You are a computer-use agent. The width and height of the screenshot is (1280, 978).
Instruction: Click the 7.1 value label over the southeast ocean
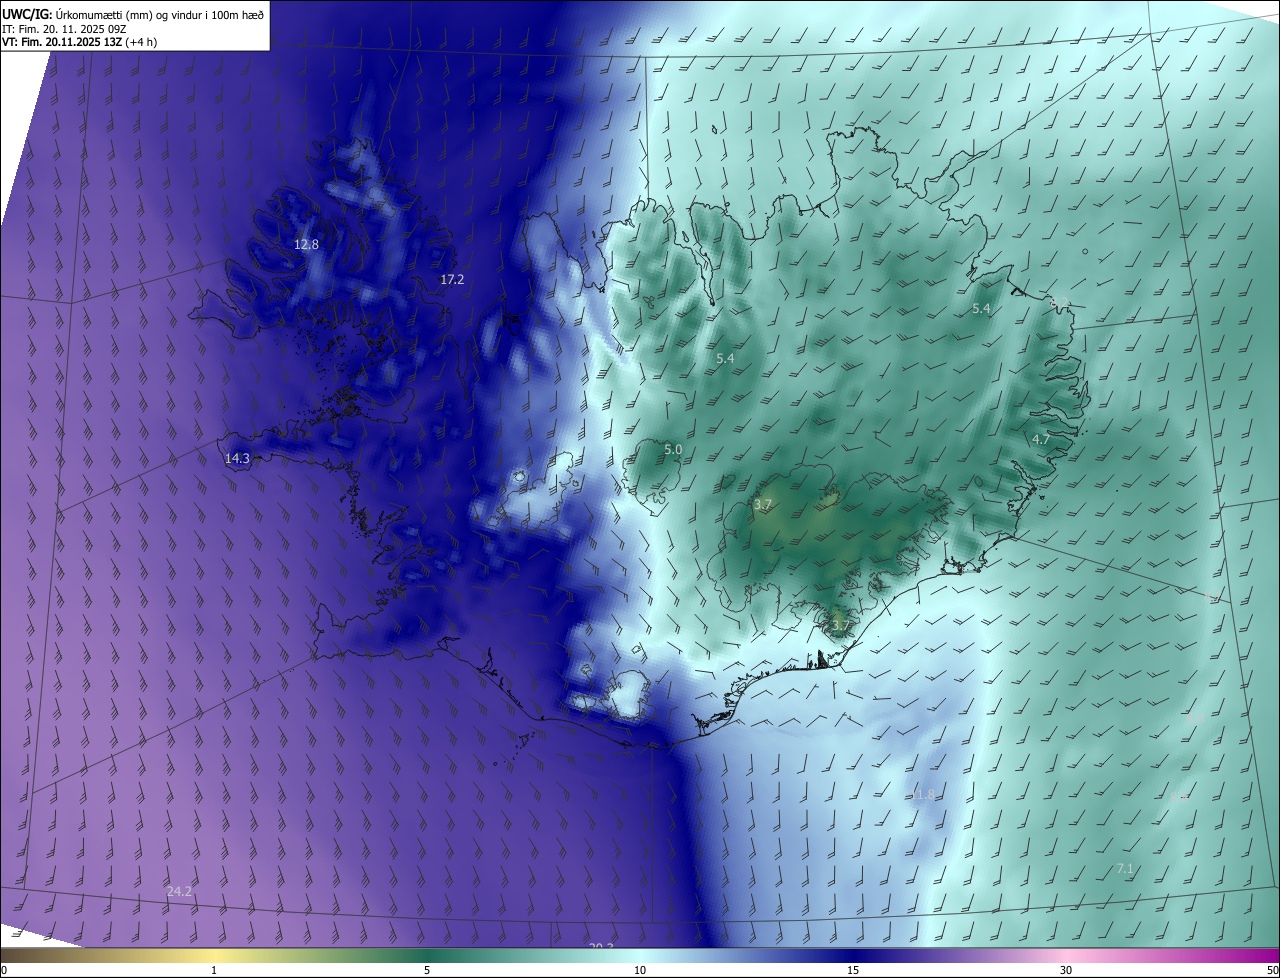tap(1125, 868)
